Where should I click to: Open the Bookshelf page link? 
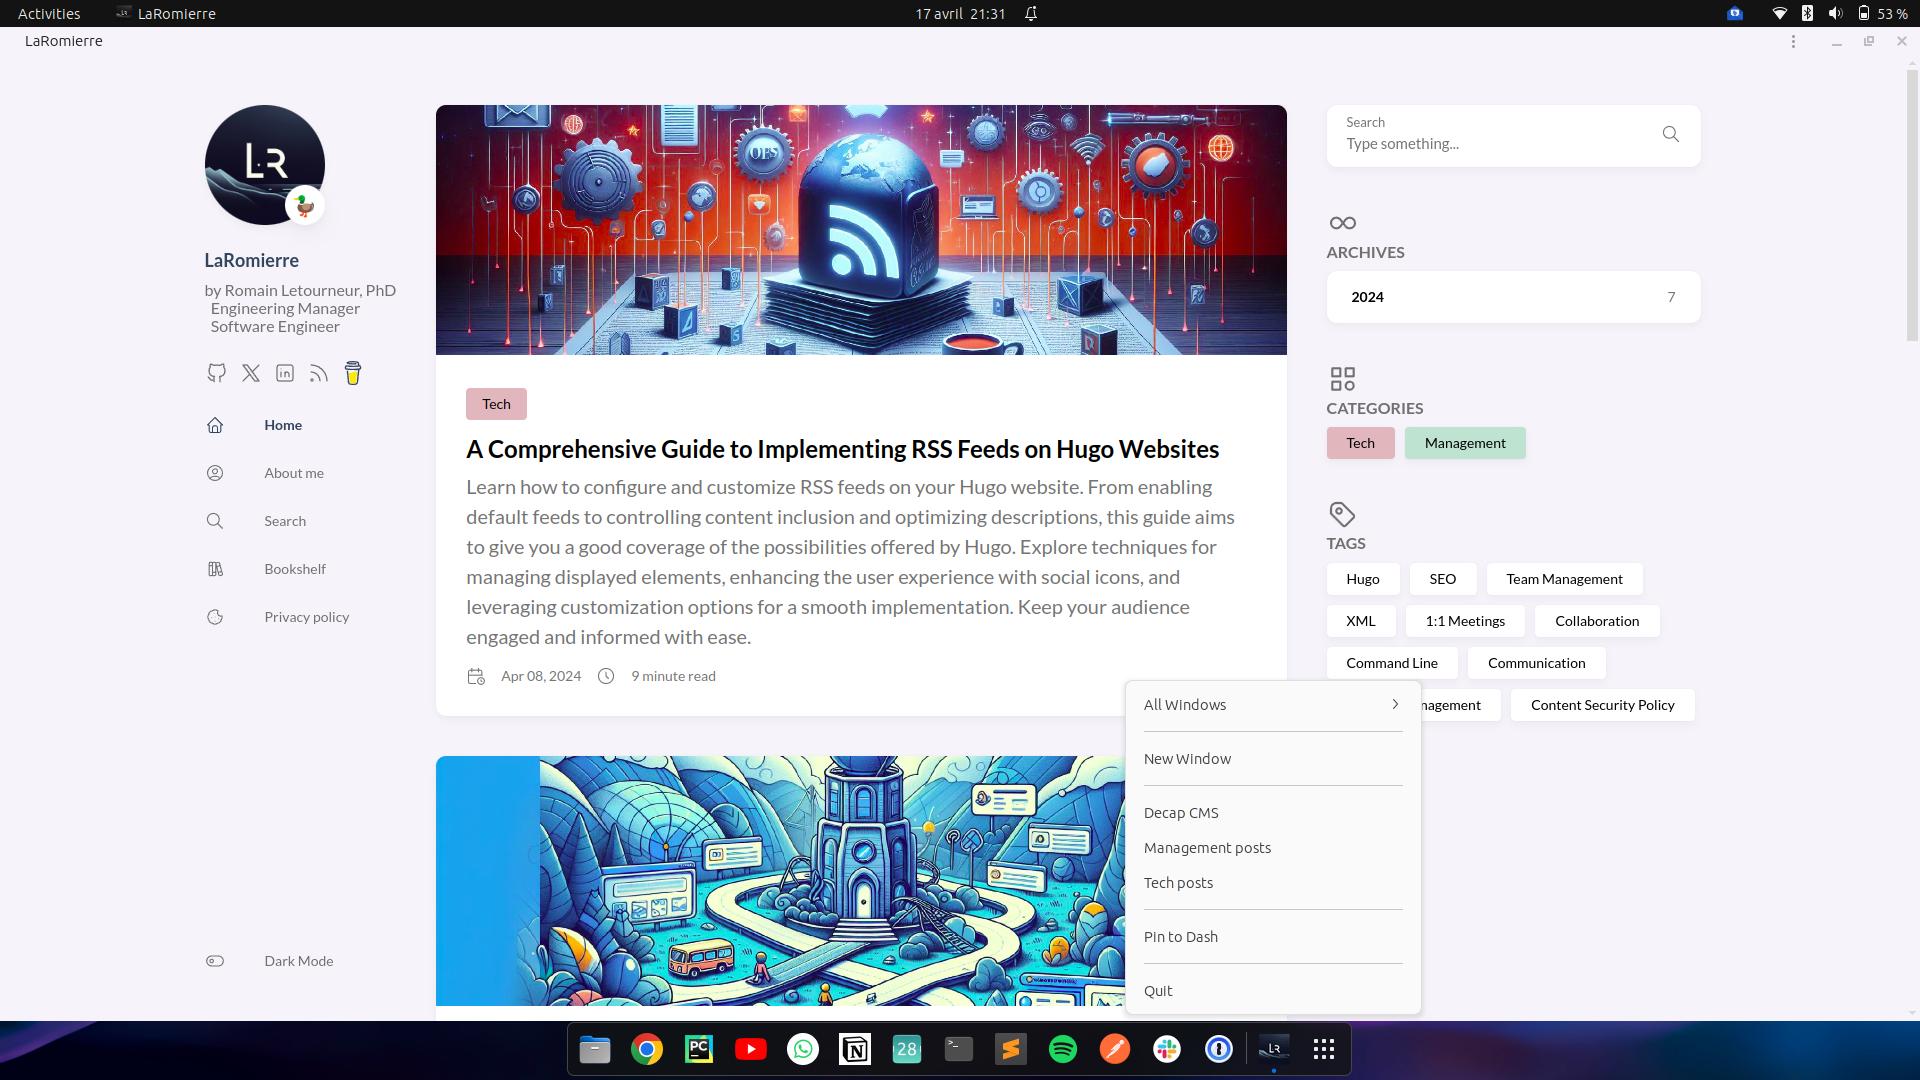pos(295,569)
